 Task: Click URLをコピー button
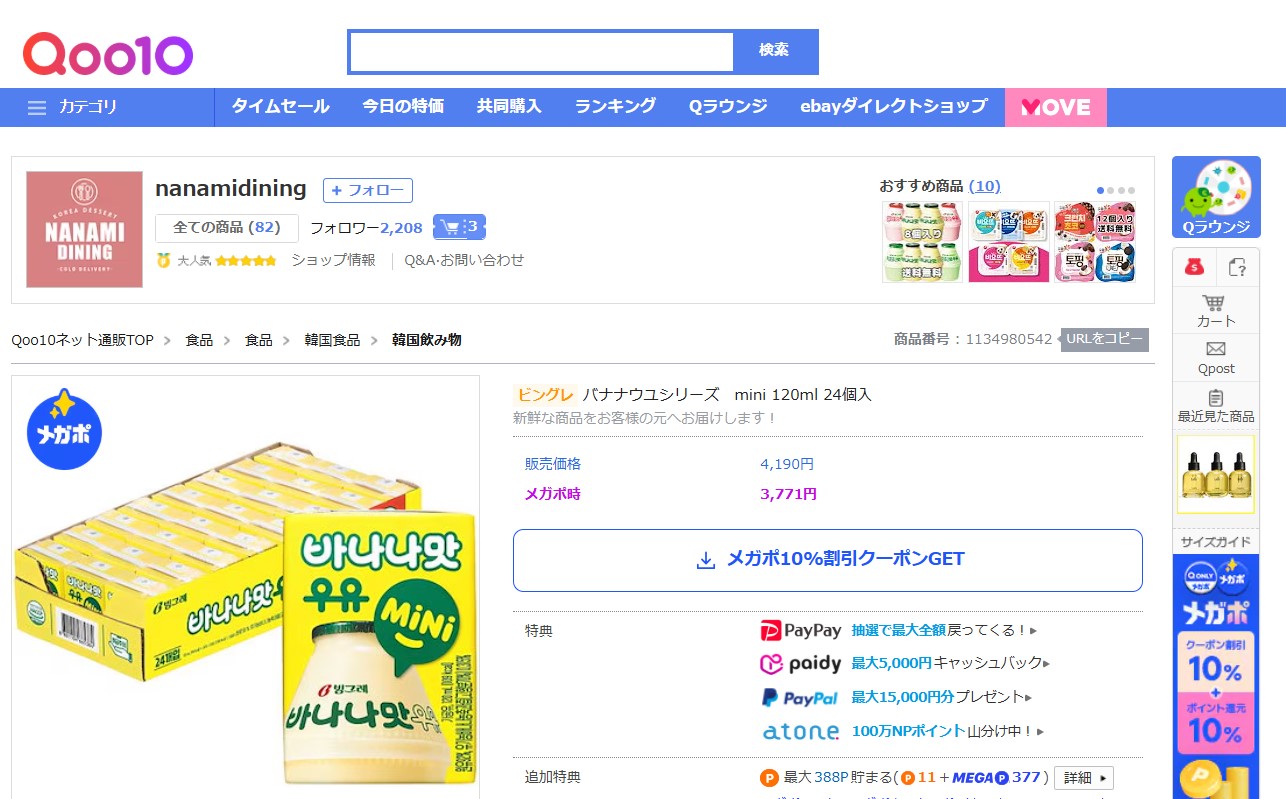[x=1105, y=339]
